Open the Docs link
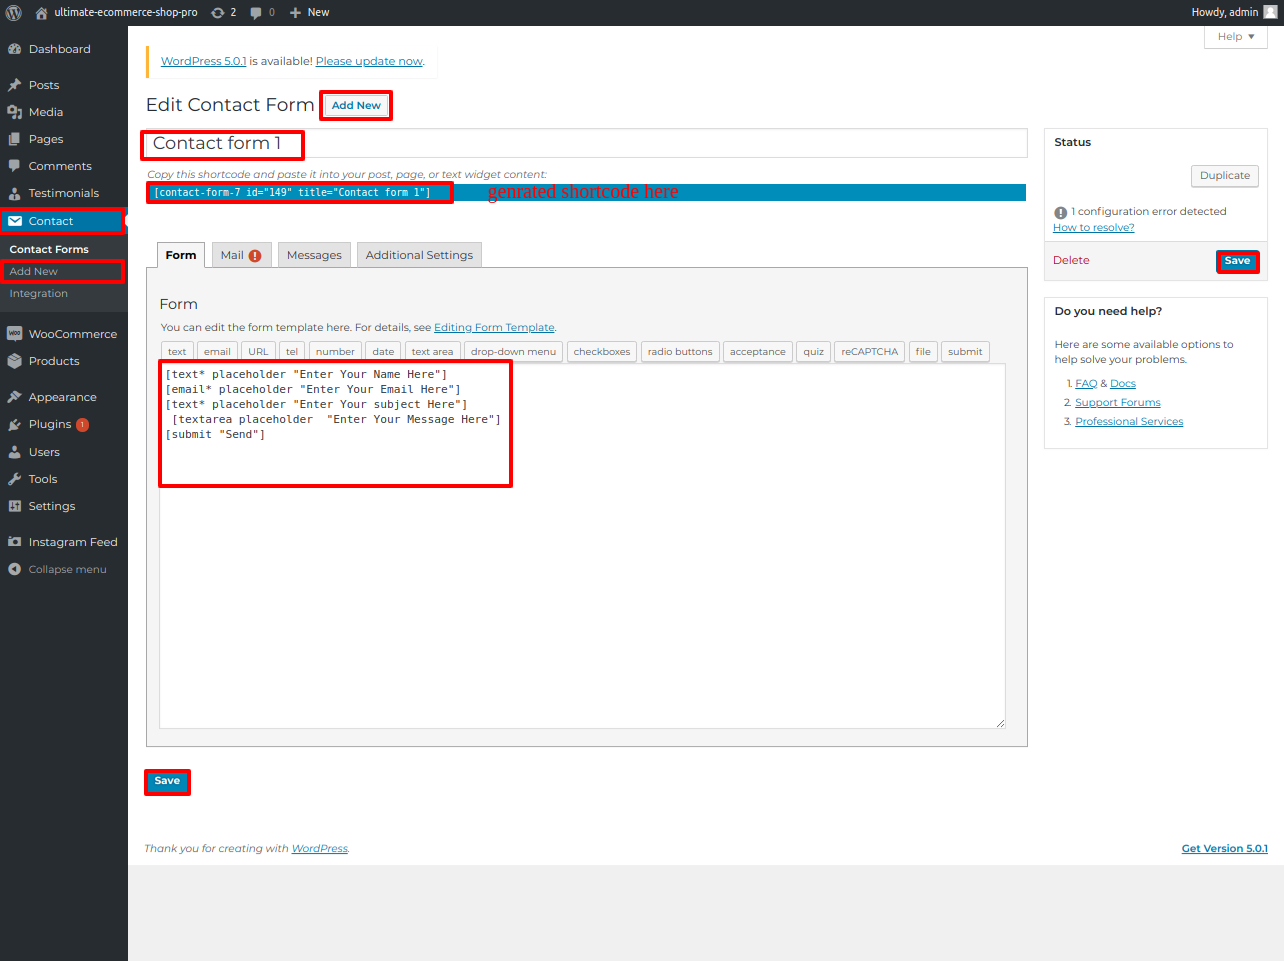 (1123, 383)
